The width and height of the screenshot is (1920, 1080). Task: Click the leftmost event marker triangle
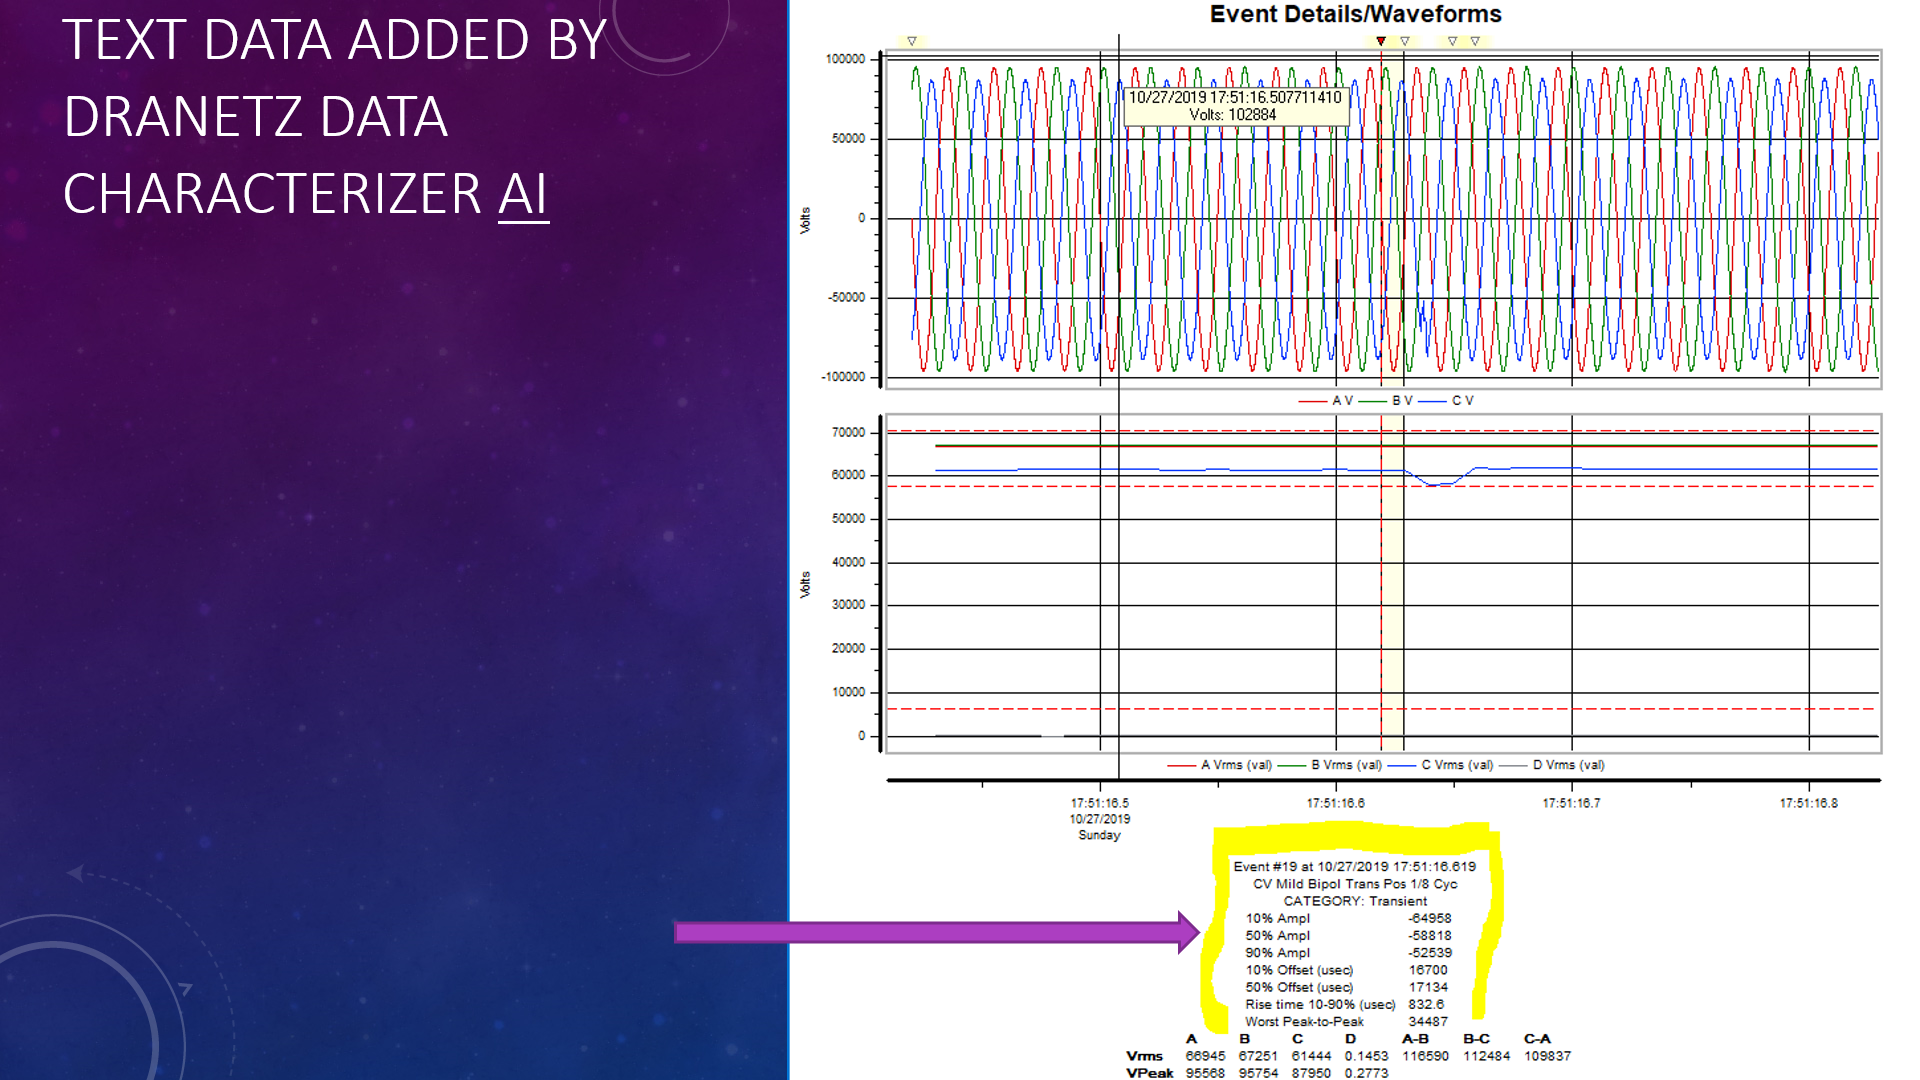coord(911,41)
